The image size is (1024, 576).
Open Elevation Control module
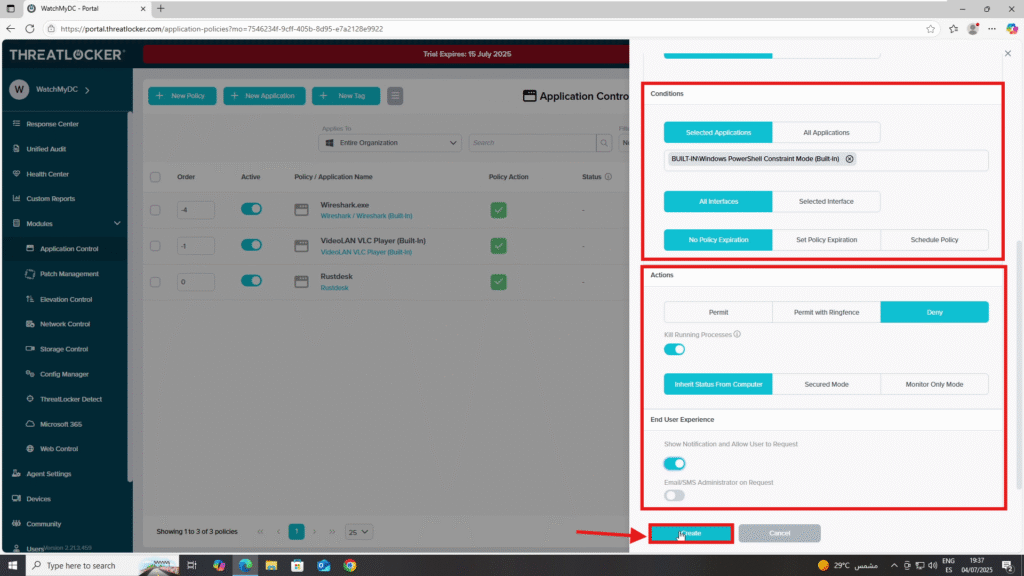66,299
